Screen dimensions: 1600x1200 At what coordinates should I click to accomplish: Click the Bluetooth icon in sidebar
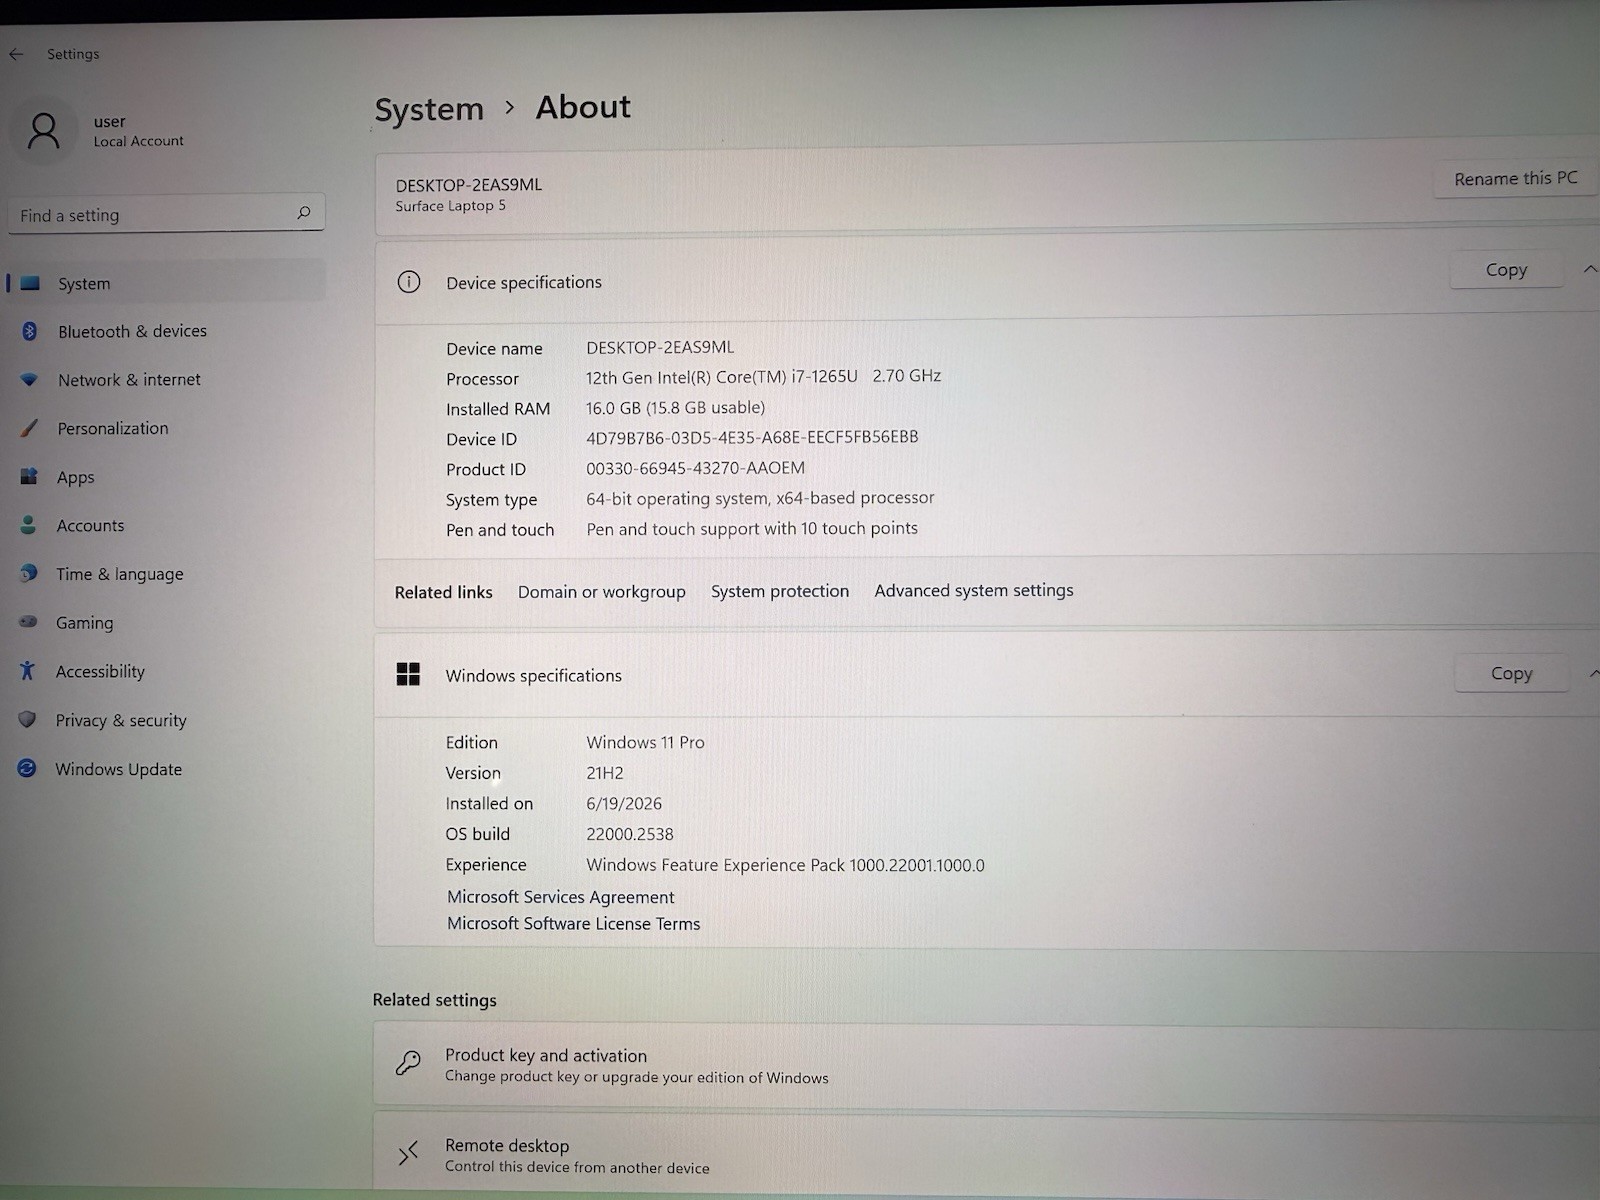pyautogui.click(x=29, y=331)
